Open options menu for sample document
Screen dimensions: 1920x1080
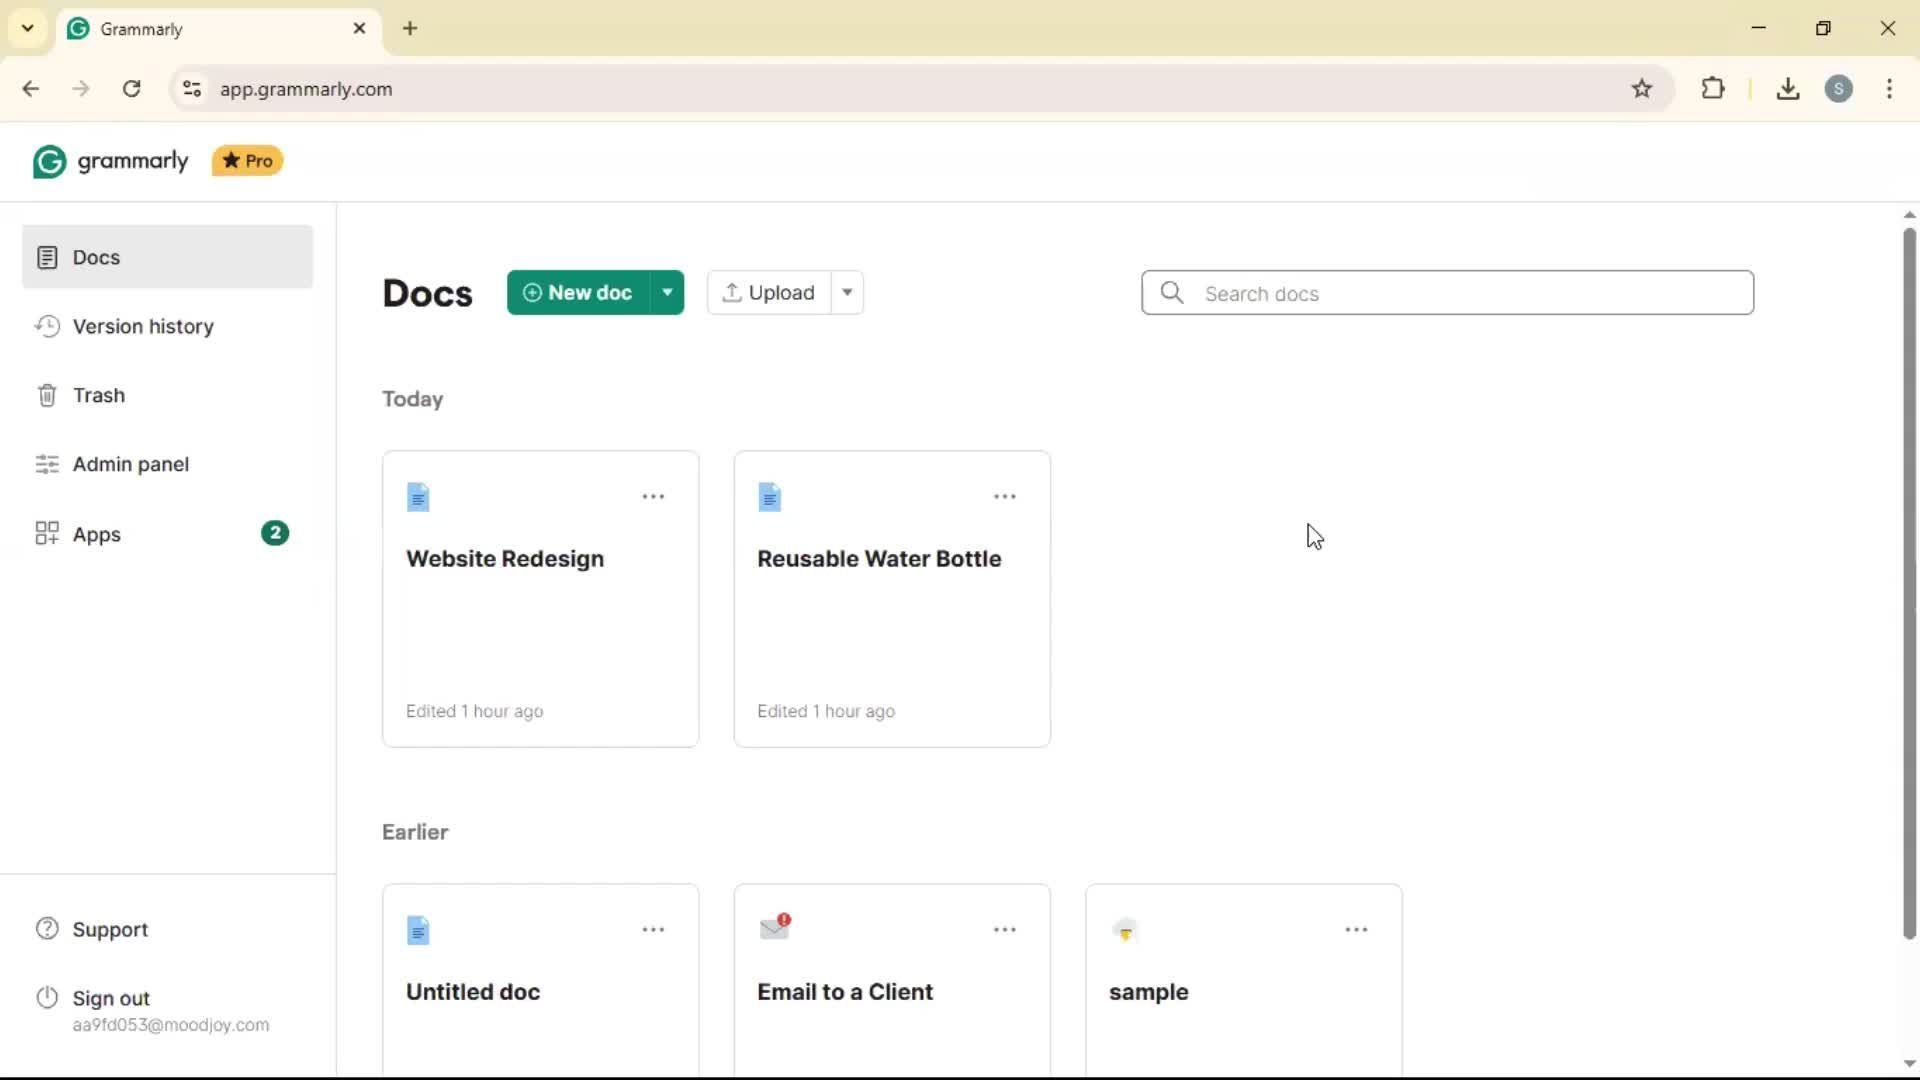(1356, 930)
